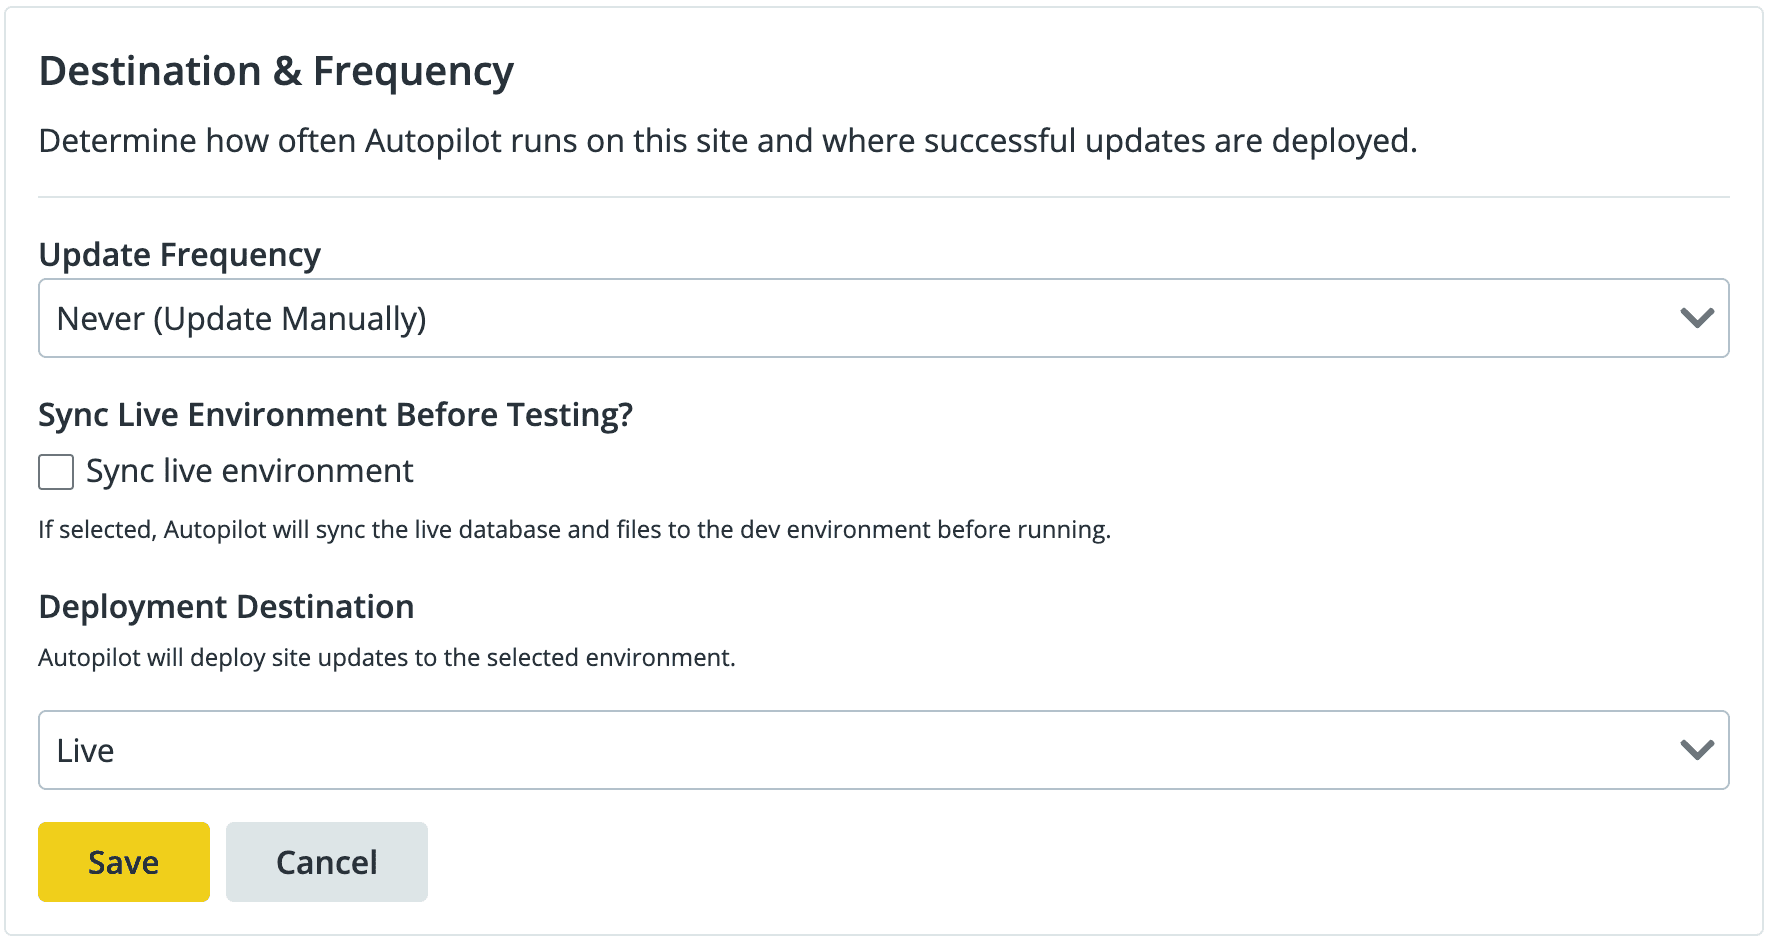The image size is (1774, 946).
Task: Open the Deployment Destination dropdown
Action: tap(884, 750)
